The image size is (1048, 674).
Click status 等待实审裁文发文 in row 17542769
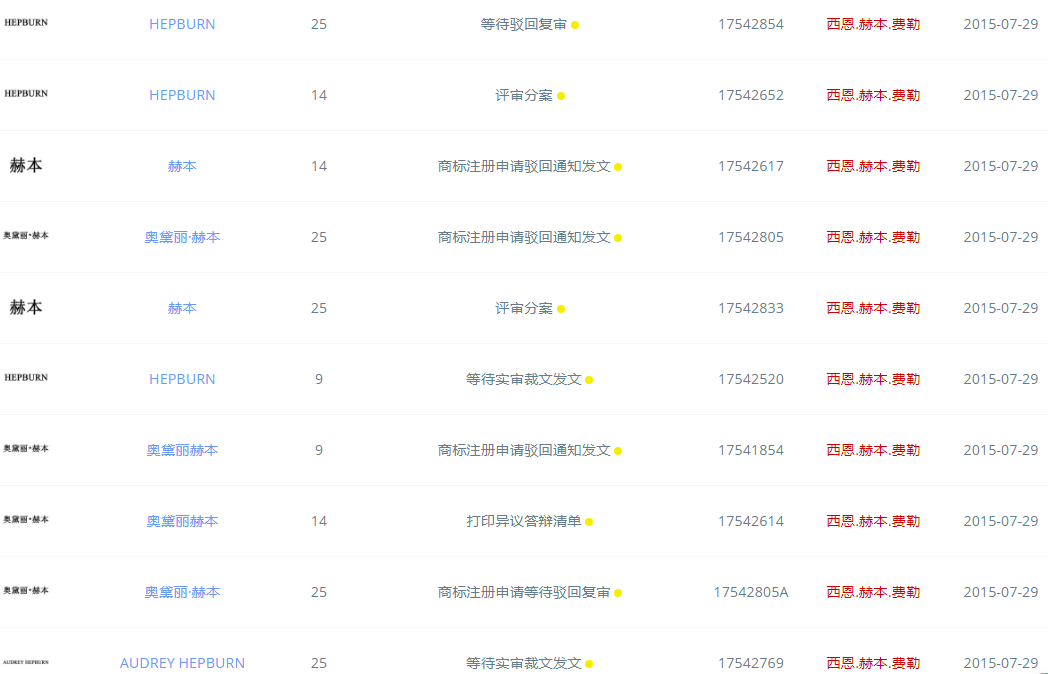tap(523, 663)
